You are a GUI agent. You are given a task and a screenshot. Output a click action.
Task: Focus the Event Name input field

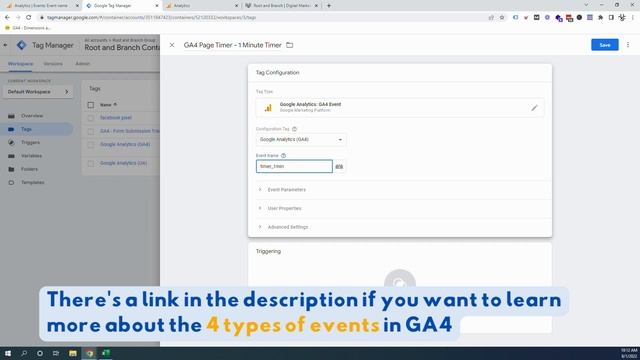pyautogui.click(x=294, y=166)
